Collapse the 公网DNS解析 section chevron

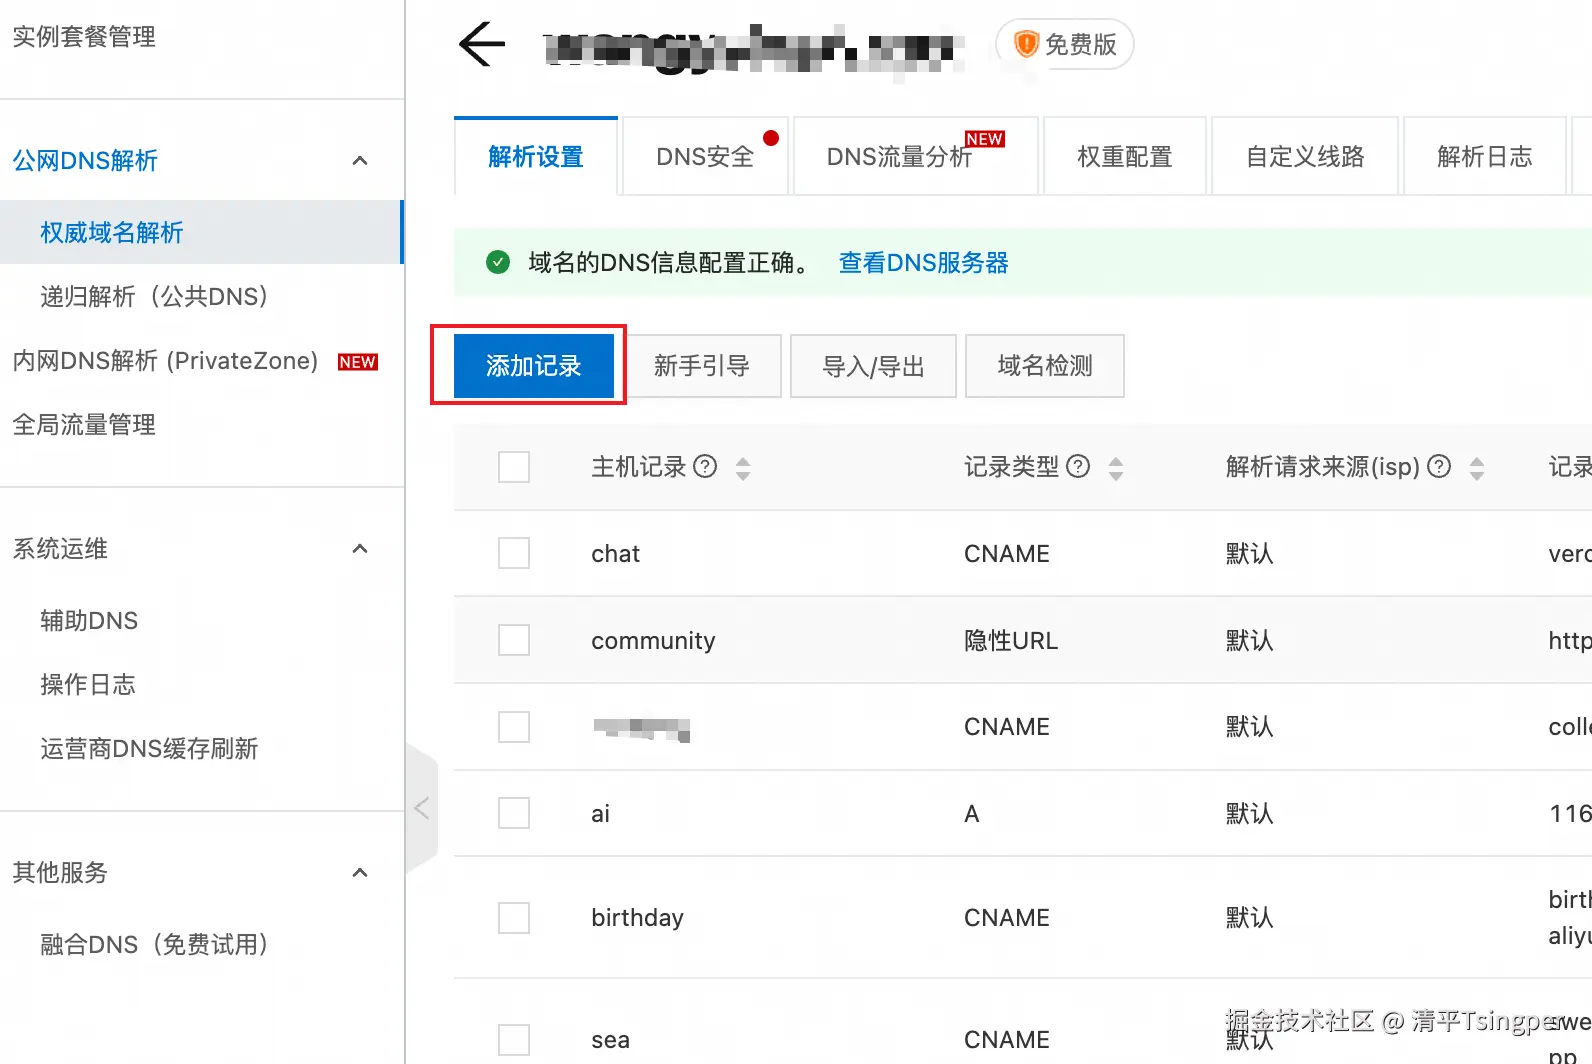pyautogui.click(x=361, y=161)
